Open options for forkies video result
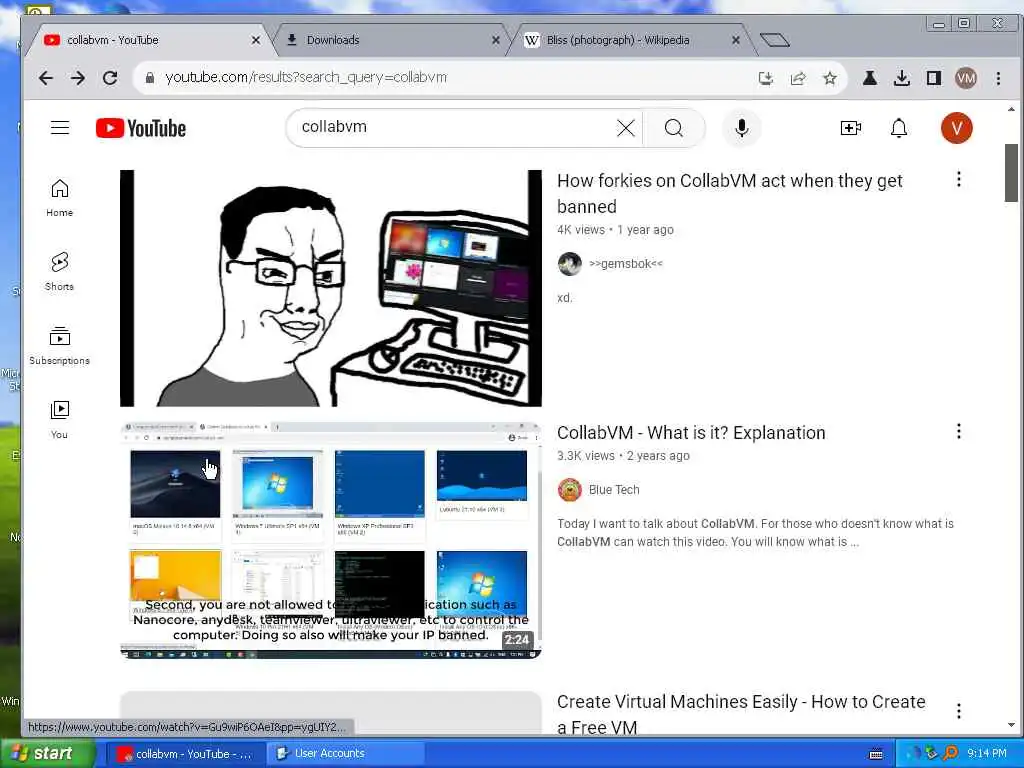 959,179
